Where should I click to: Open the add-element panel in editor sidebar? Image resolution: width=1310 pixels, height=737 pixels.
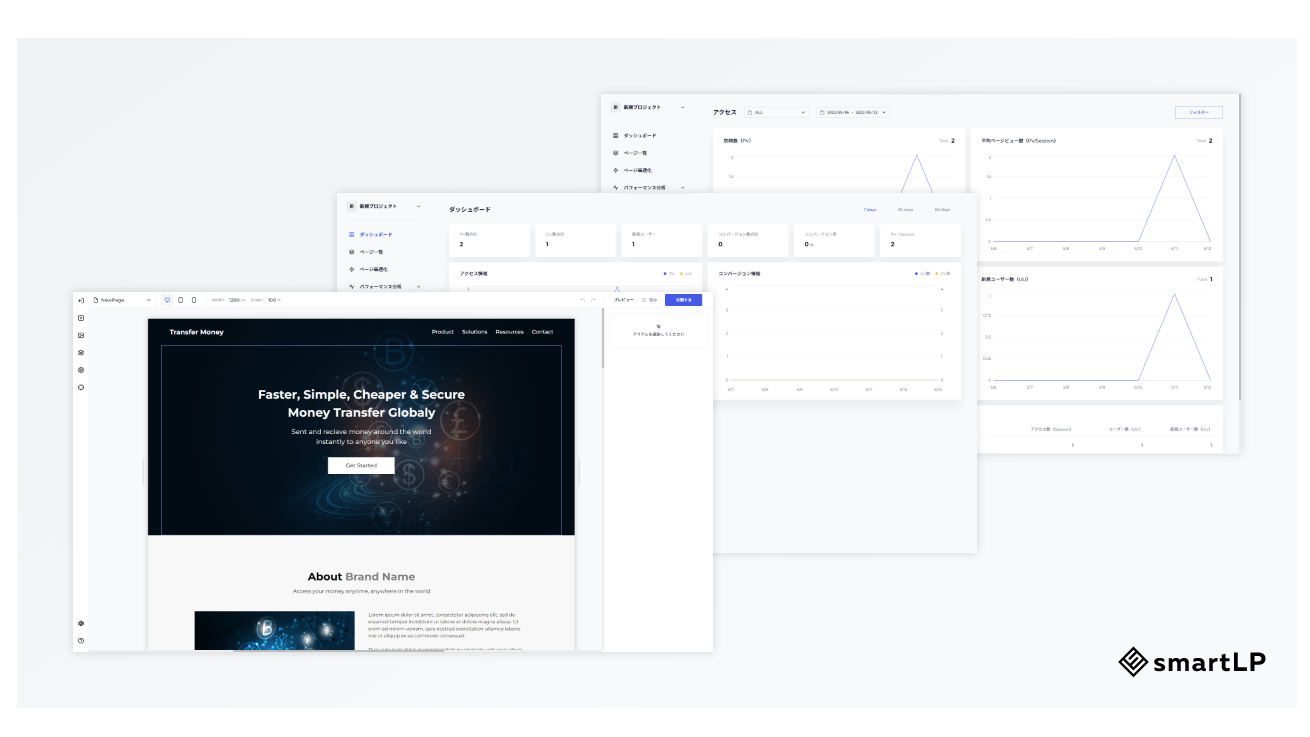[81, 318]
